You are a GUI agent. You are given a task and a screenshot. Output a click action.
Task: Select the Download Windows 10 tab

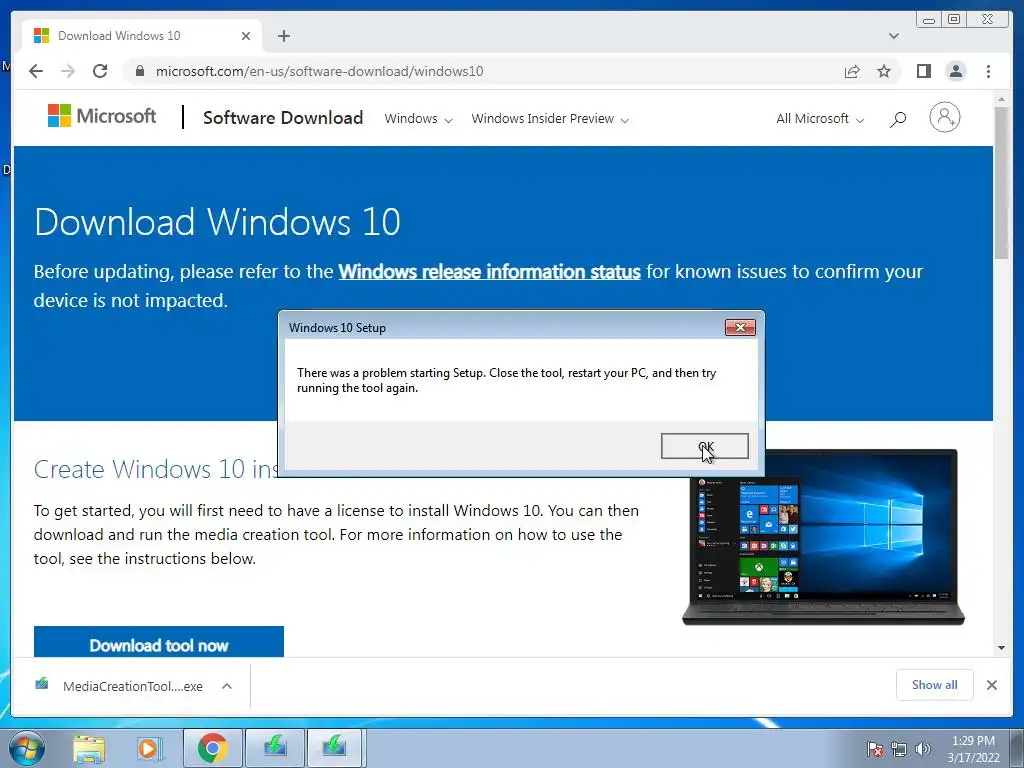(x=142, y=36)
